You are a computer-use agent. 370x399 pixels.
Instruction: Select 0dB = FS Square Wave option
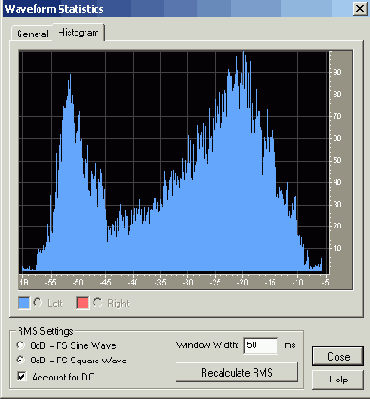[x=21, y=360]
